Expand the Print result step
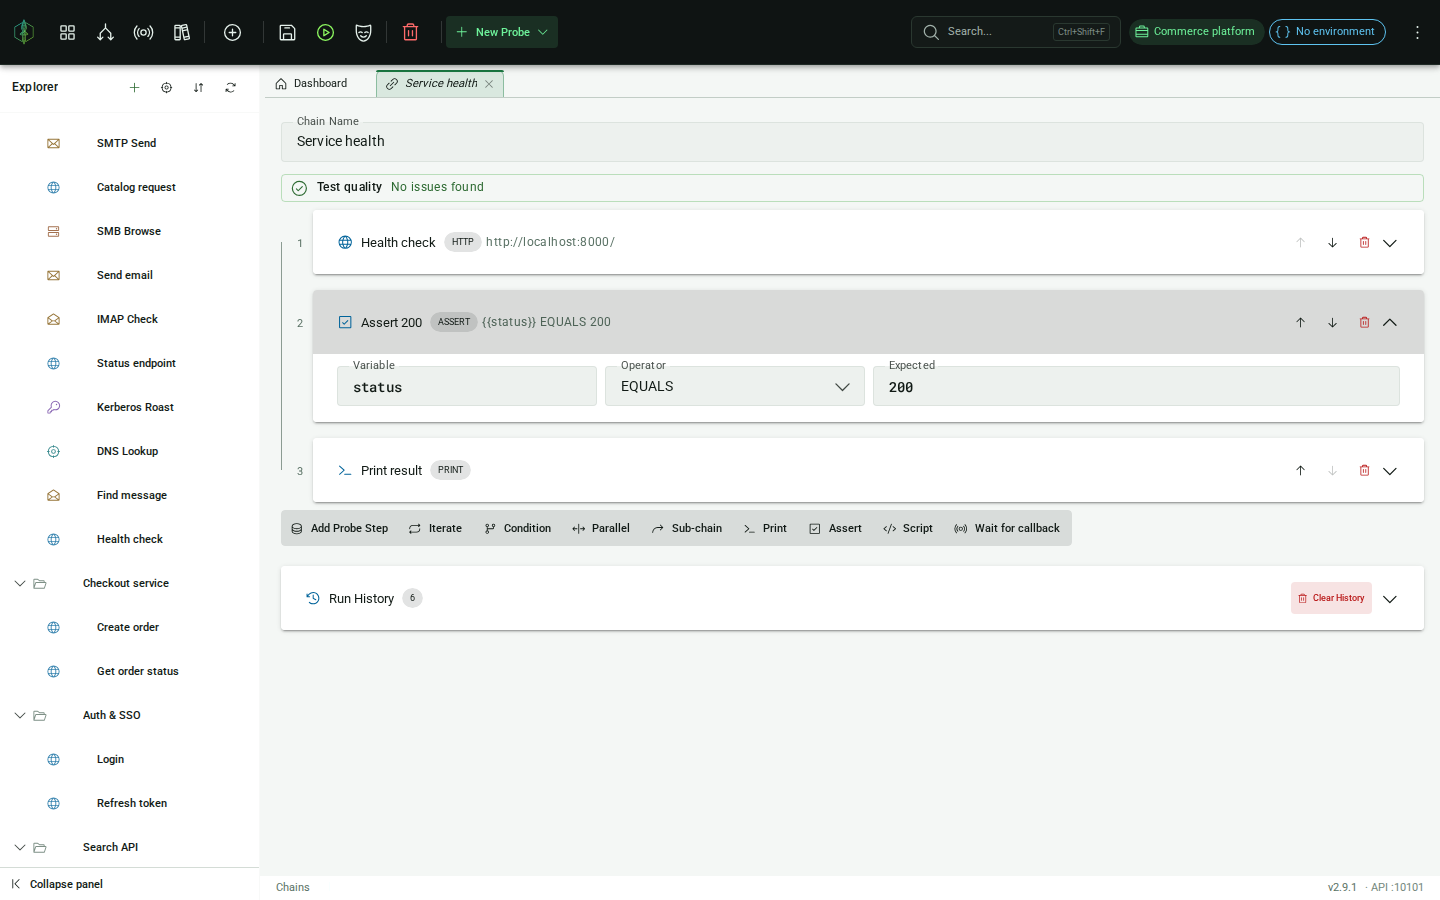Screen dimensions: 1440x900 (x=1390, y=471)
